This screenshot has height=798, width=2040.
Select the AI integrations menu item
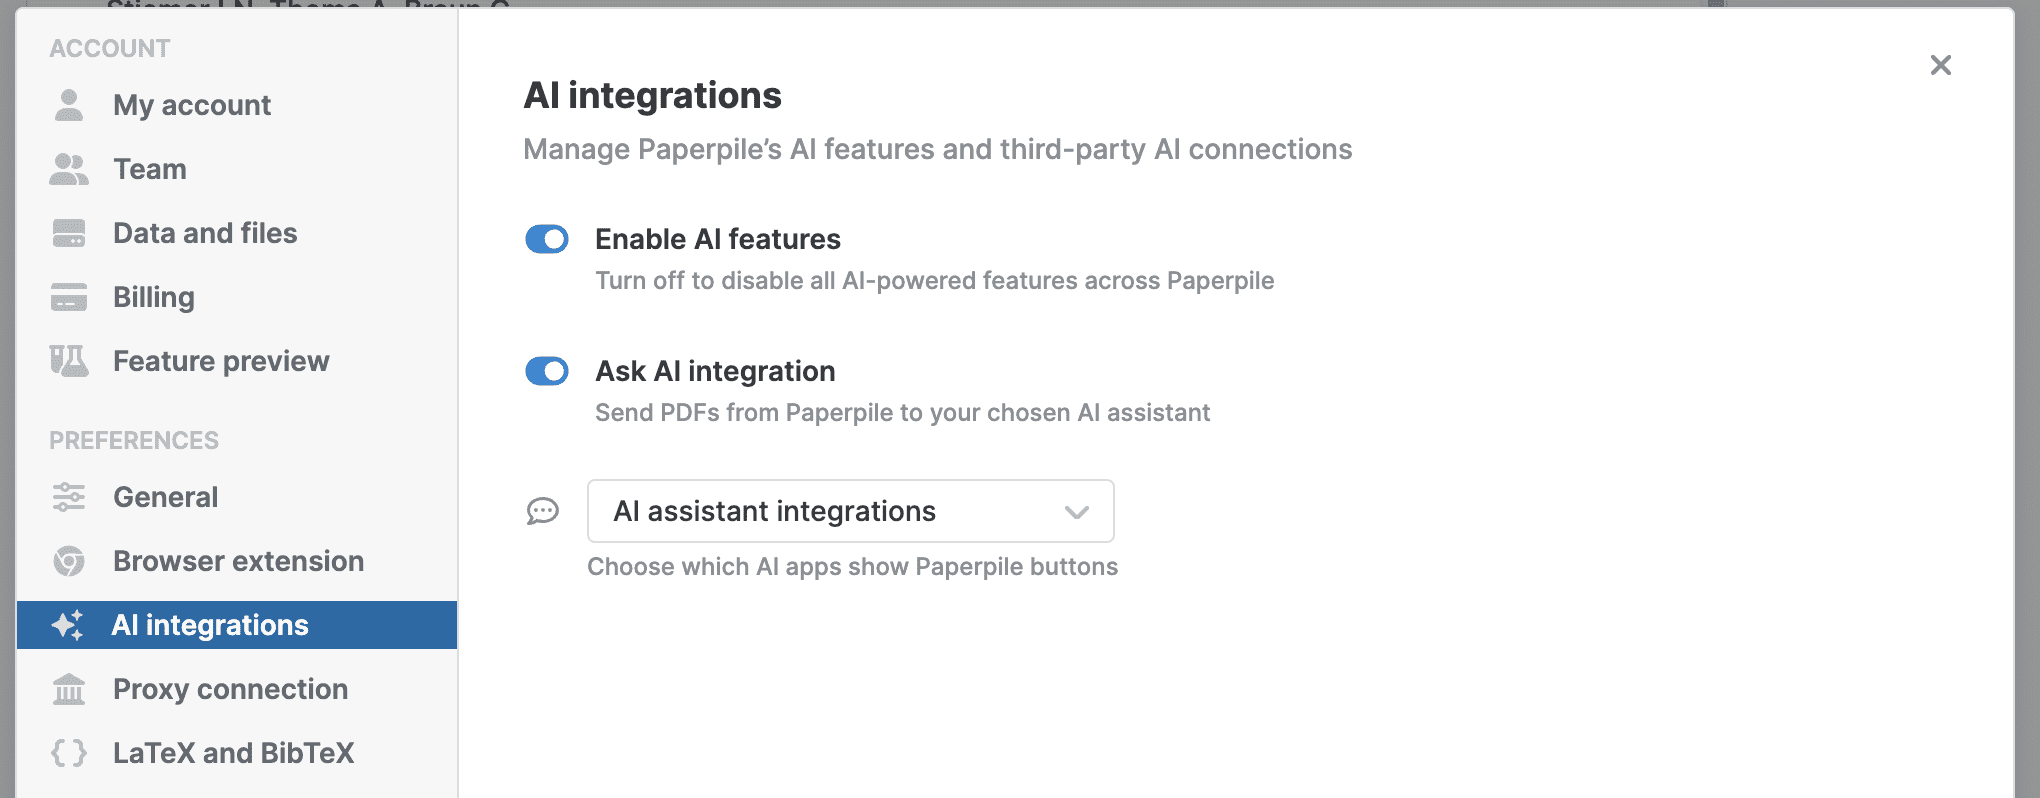[237, 625]
